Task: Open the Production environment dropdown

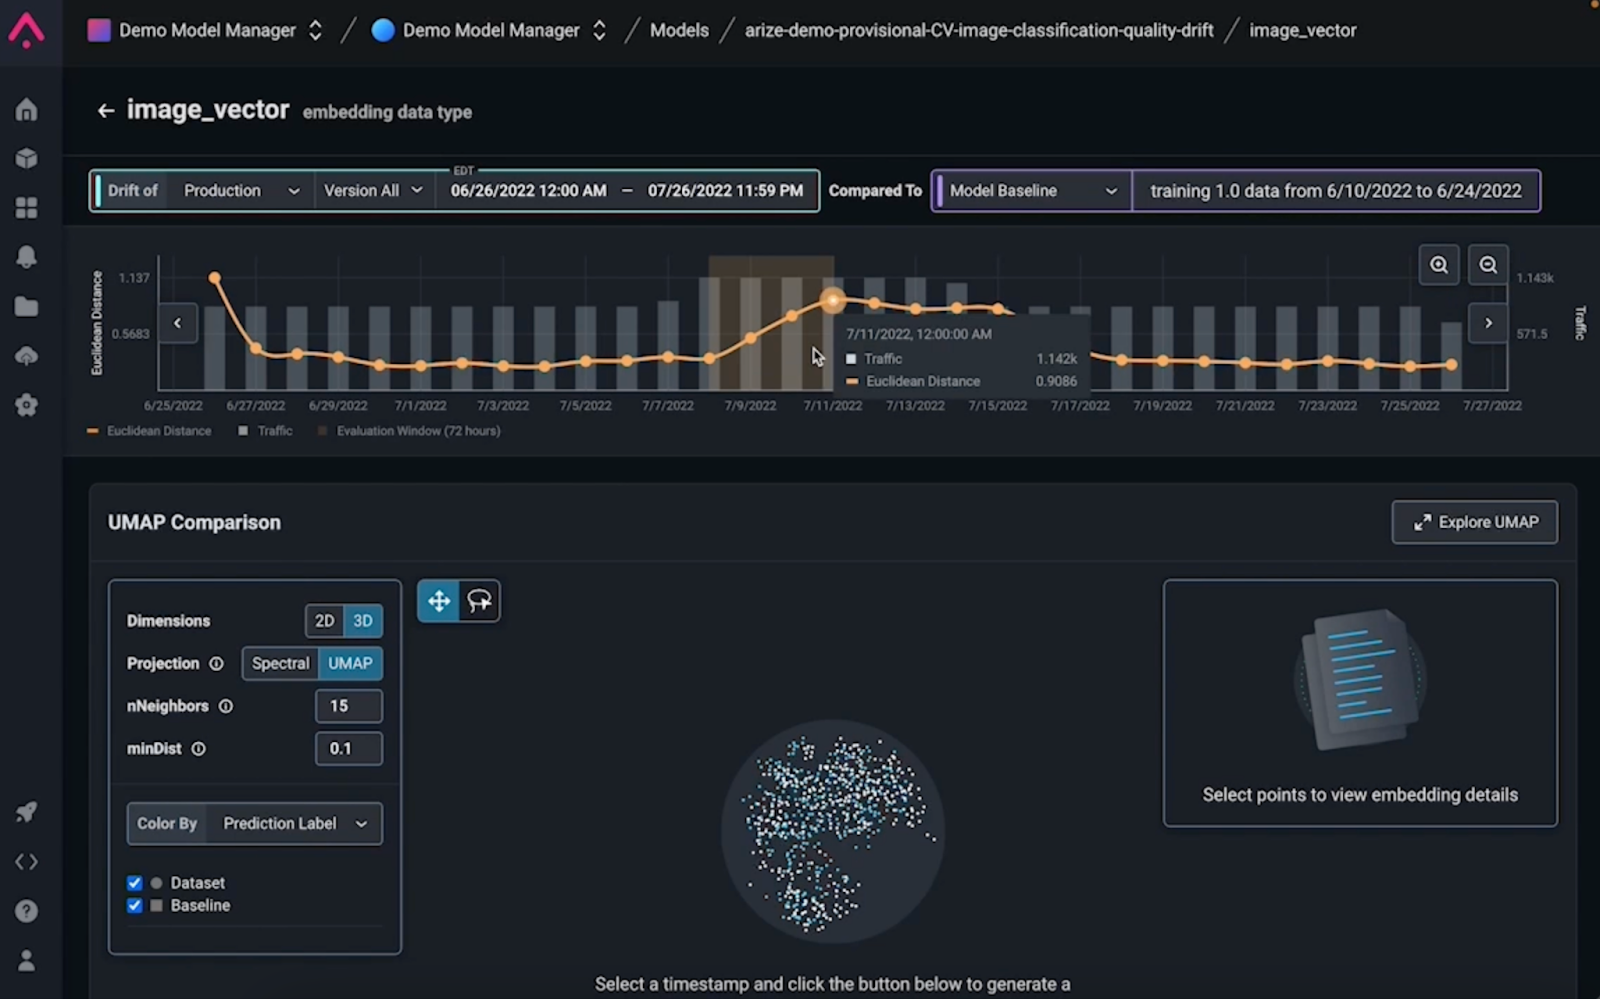Action: pyautogui.click(x=241, y=191)
